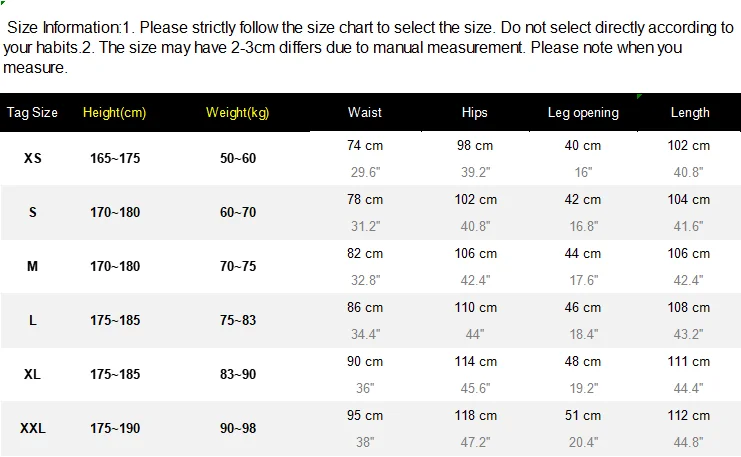The height and width of the screenshot is (457, 741).
Task: Click the Height(cm) column header
Action: [x=115, y=113]
